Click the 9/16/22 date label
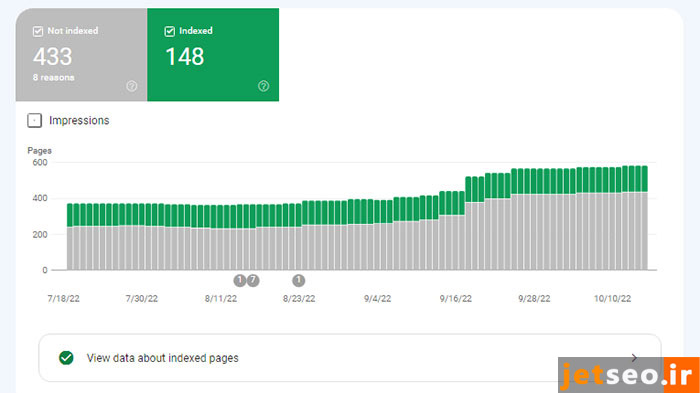The image size is (700, 393). click(455, 299)
